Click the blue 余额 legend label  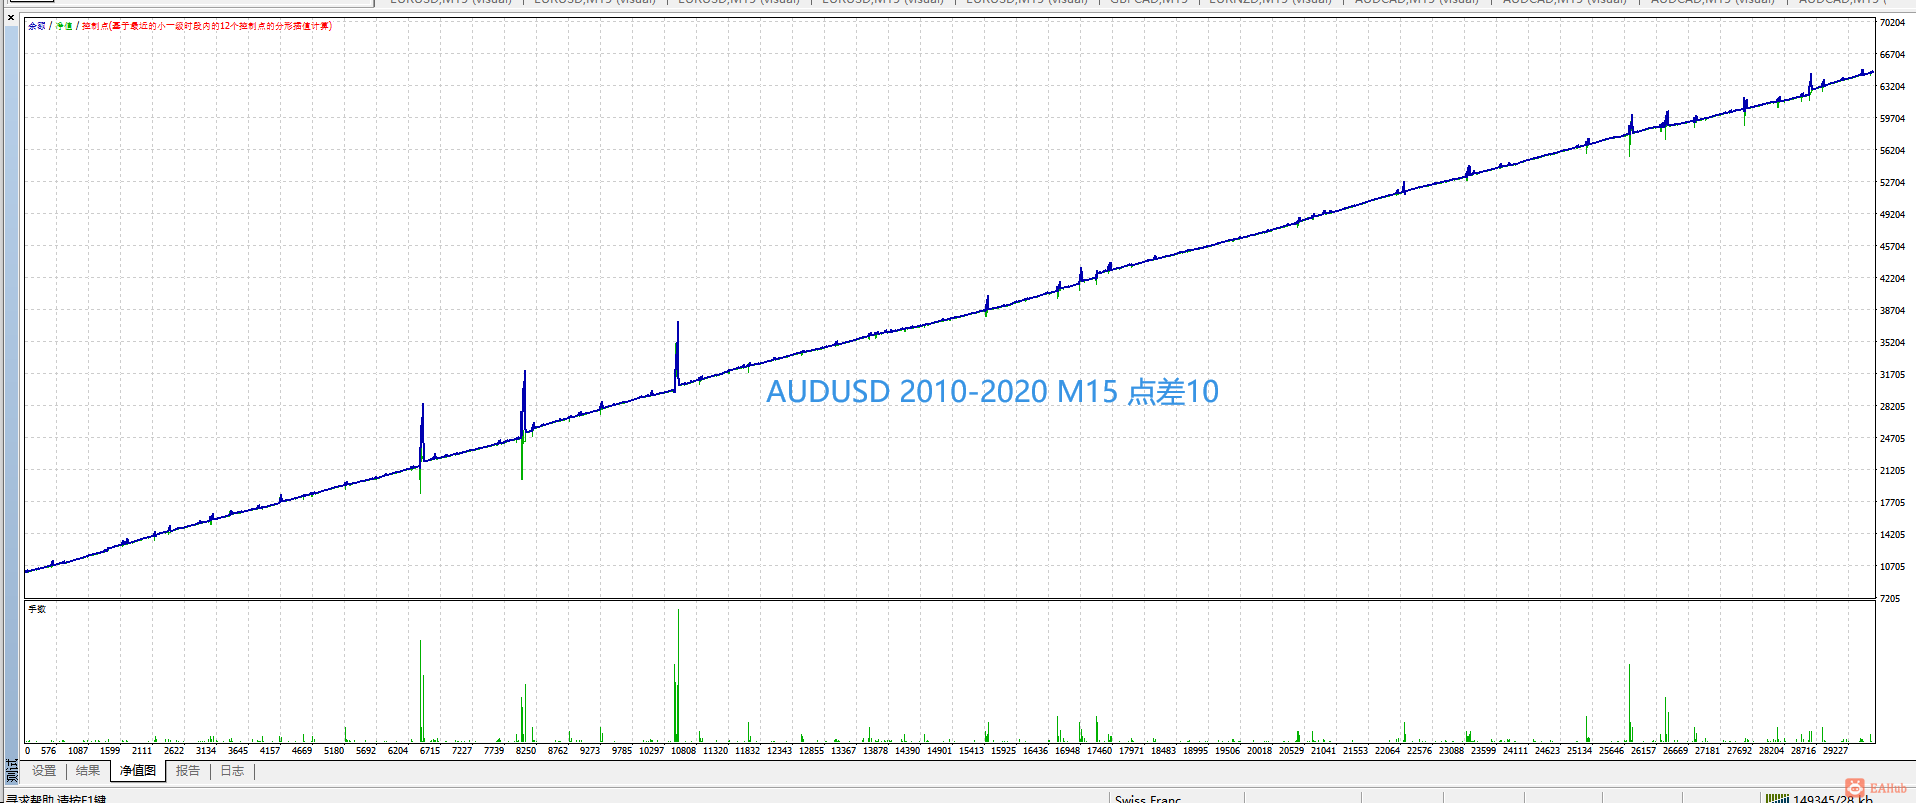coord(37,26)
